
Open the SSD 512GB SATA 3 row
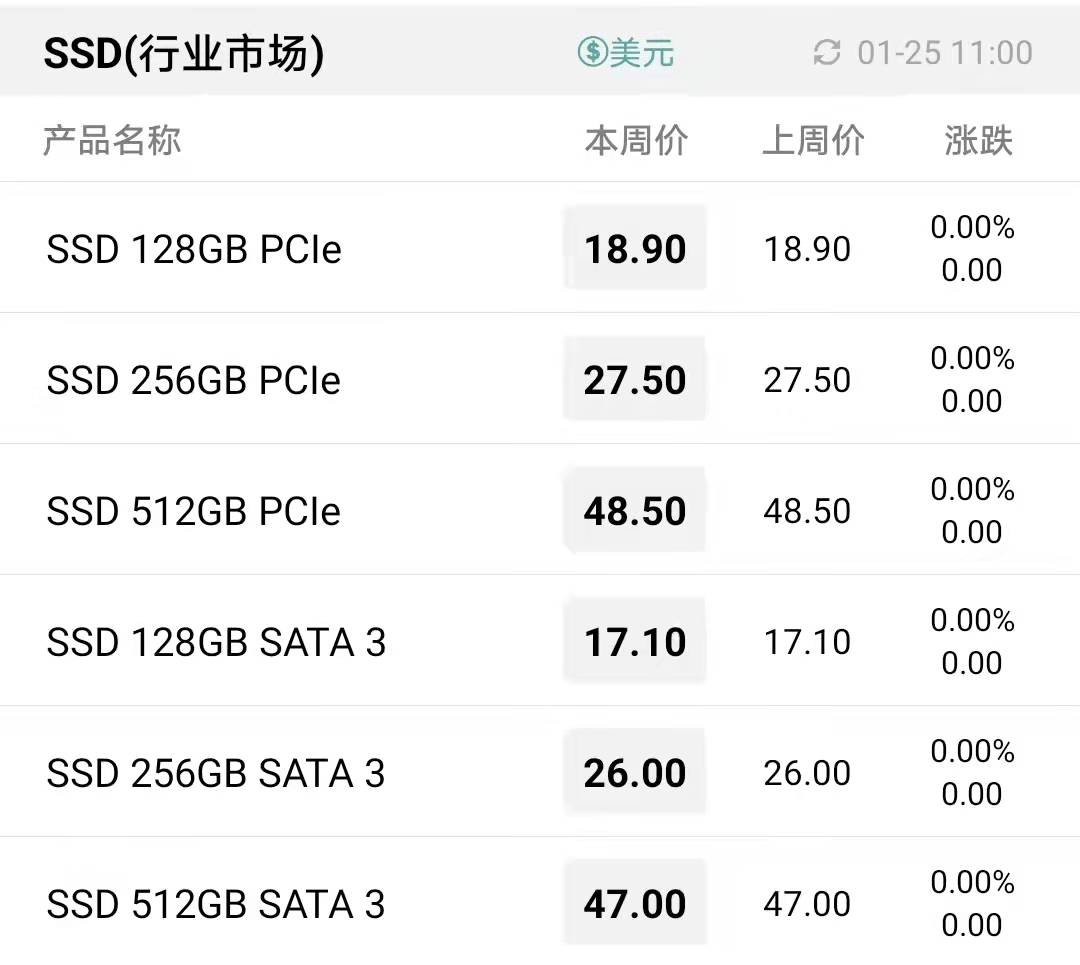[540, 902]
